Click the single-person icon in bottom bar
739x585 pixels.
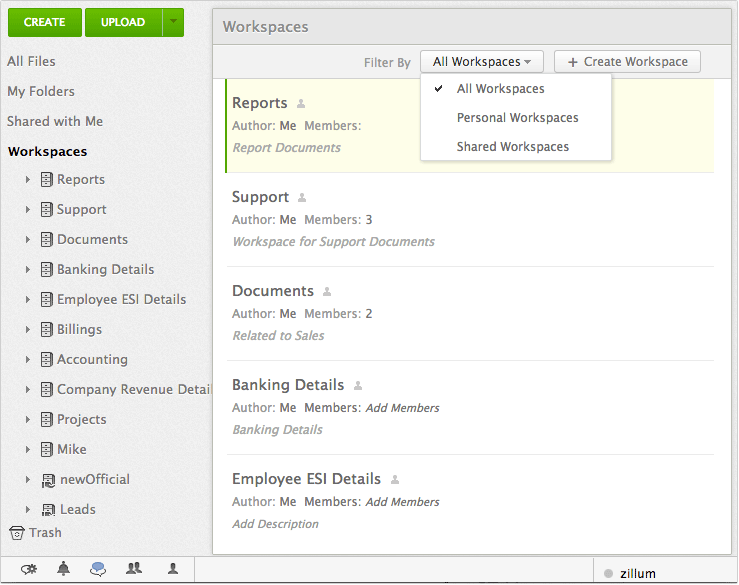173,569
